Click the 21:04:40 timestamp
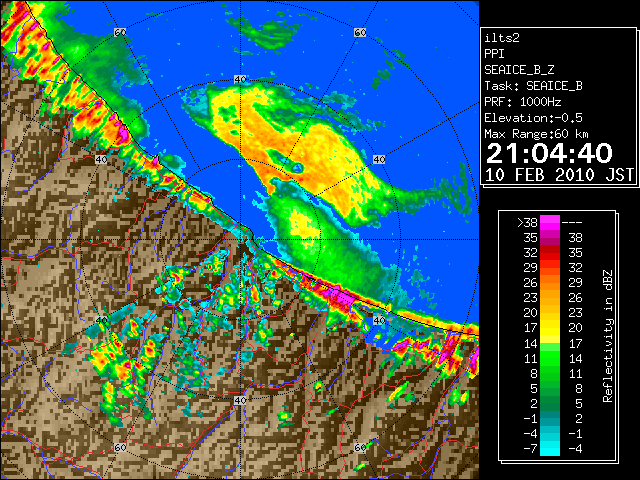Image resolution: width=640 pixels, height=480 pixels. pos(549,153)
